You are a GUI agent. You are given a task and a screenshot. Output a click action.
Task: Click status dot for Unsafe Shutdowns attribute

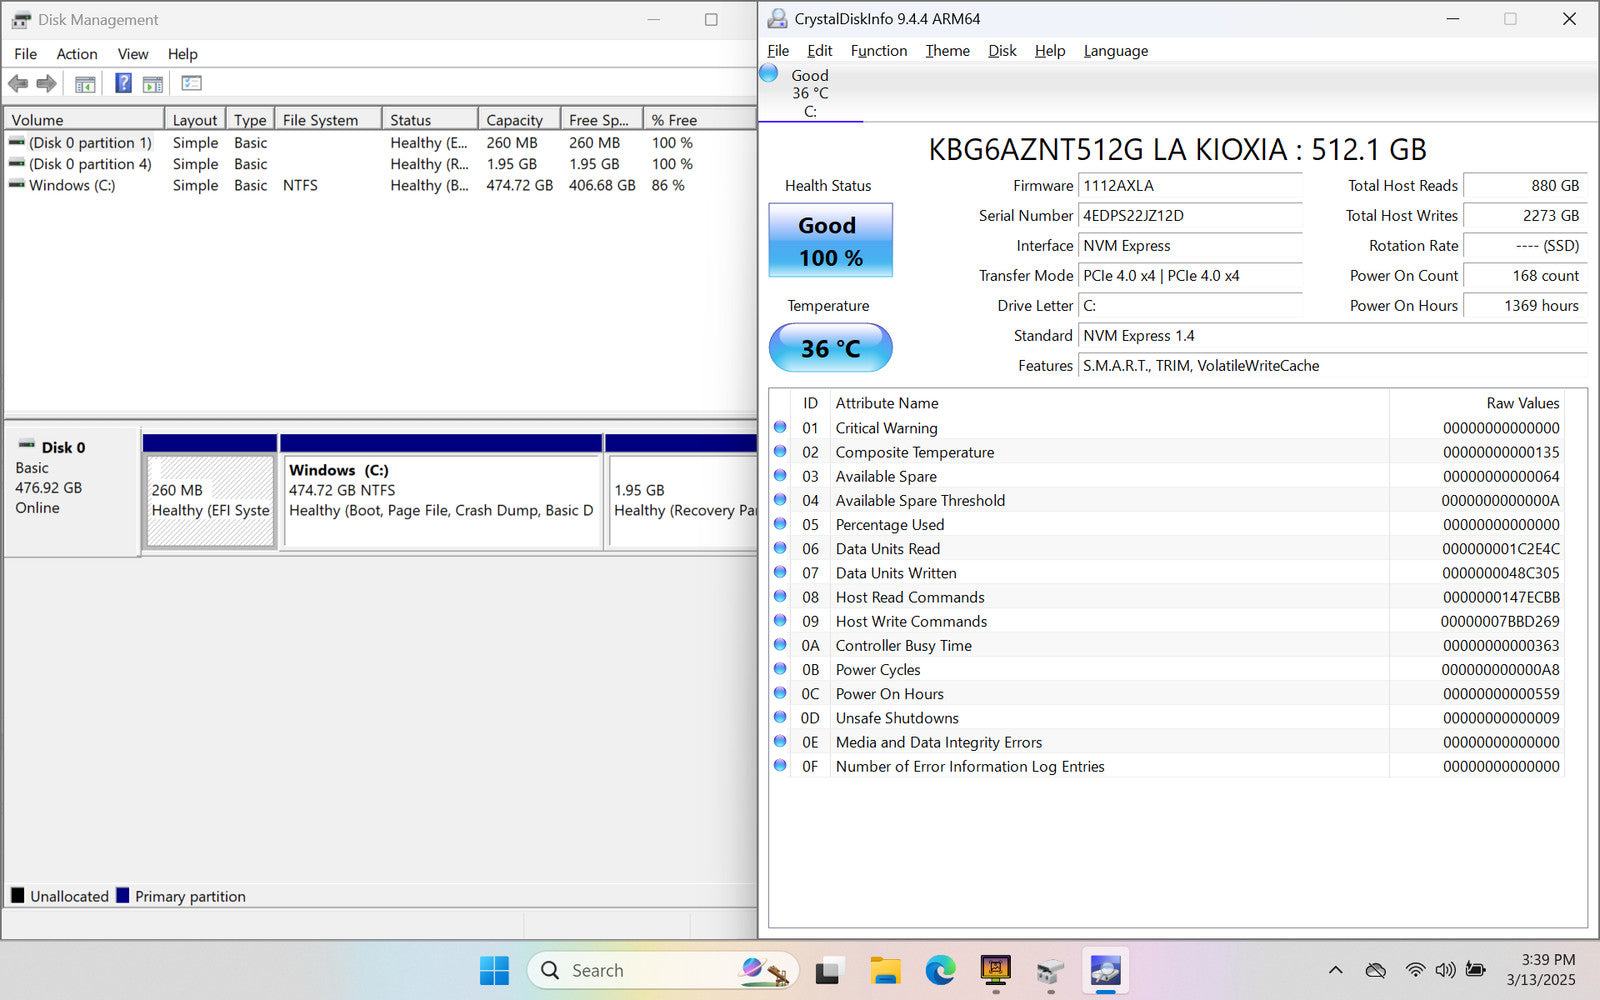pos(780,717)
